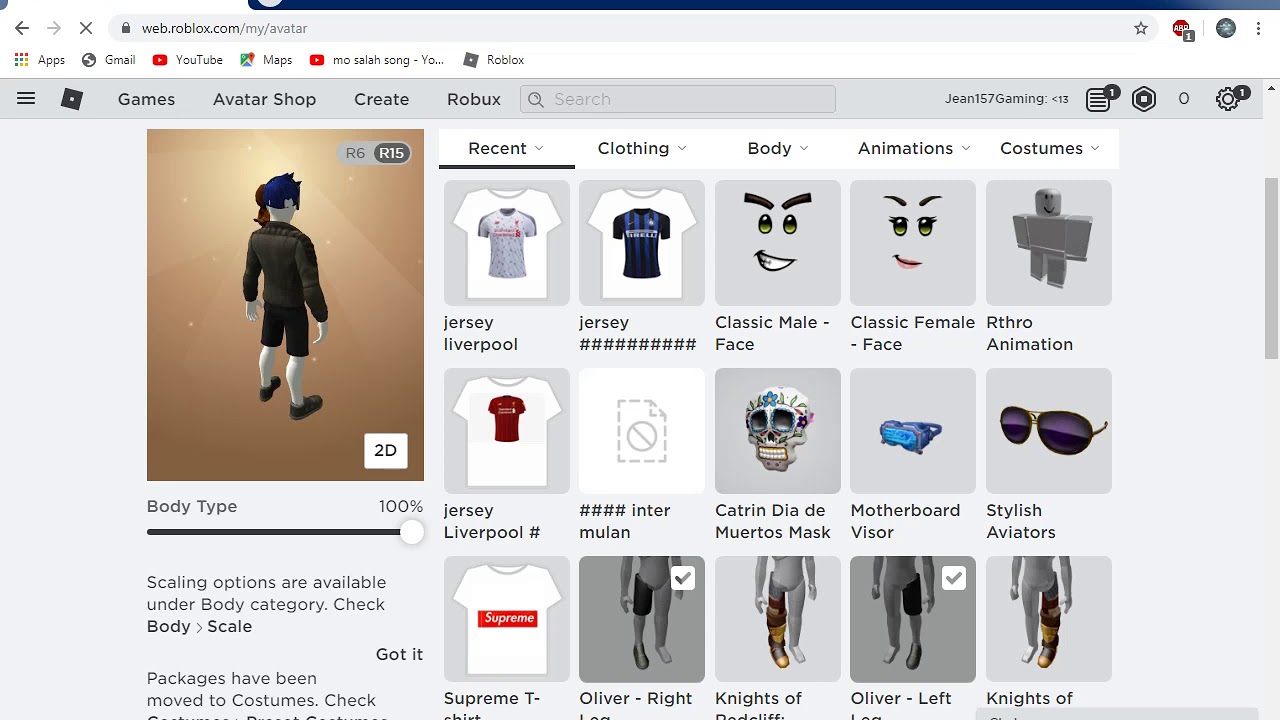
Task: Click the Roblox logo home icon
Action: [72, 99]
